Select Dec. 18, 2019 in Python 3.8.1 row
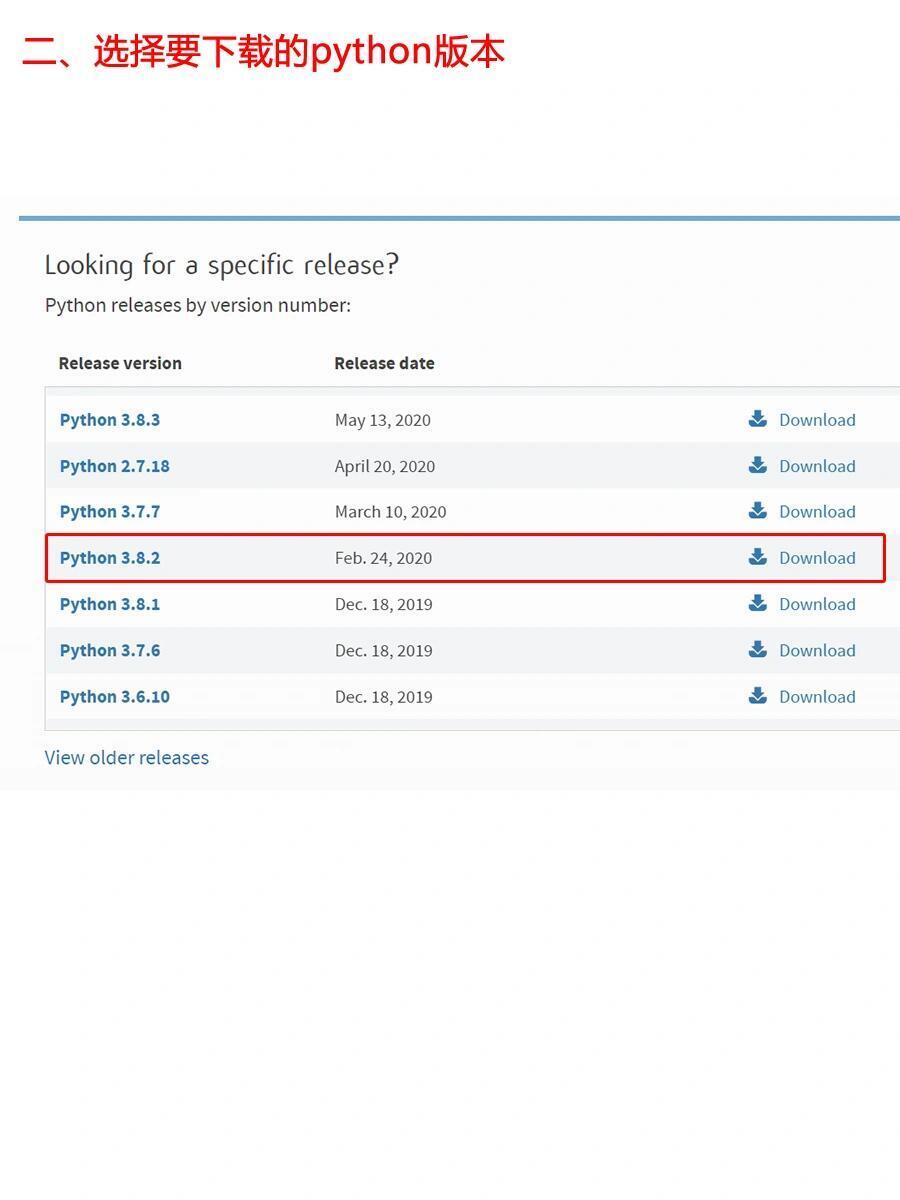Image resolution: width=900 pixels, height=1200 pixels. click(384, 604)
